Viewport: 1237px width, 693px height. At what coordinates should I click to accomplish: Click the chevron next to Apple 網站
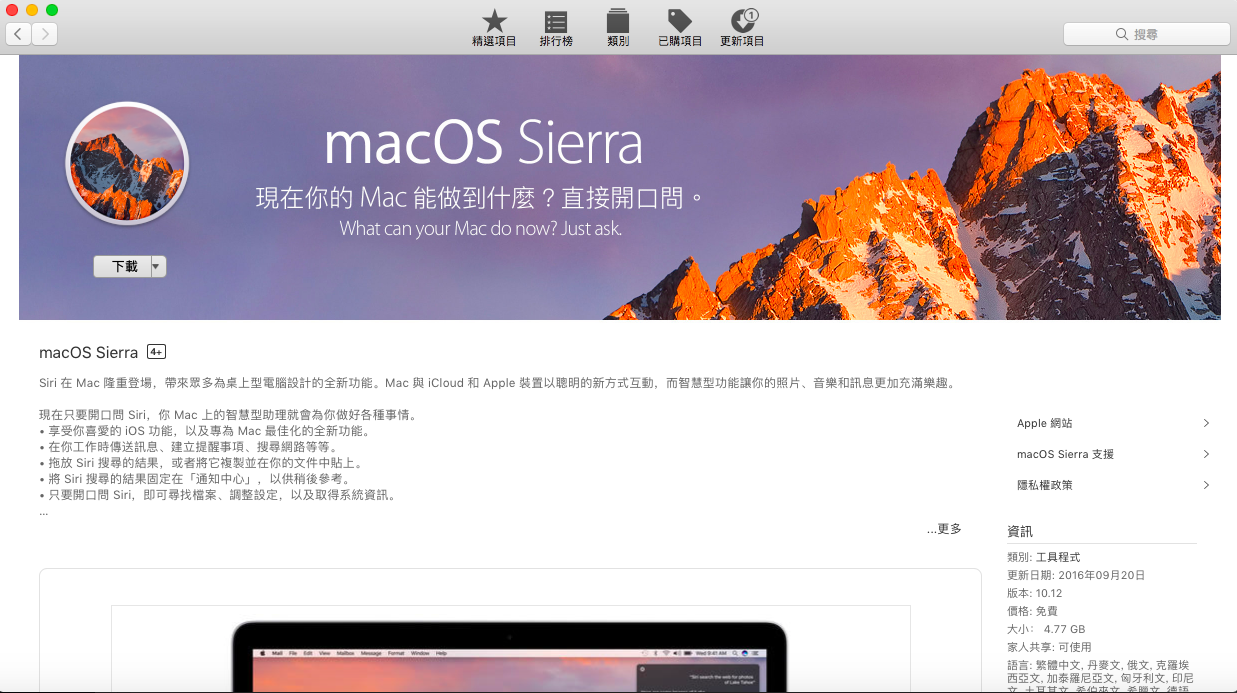pyautogui.click(x=1206, y=423)
